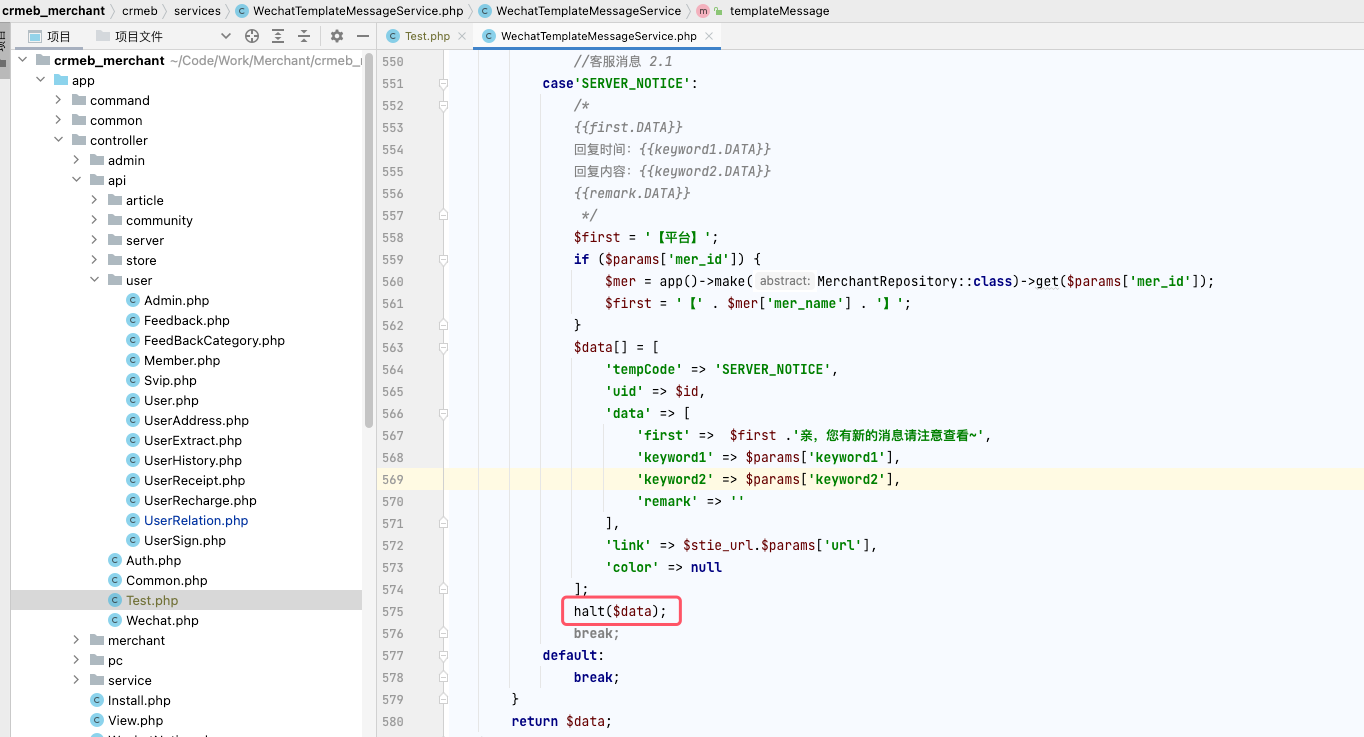
Task: Select the UserRelation.php file
Action: (x=195, y=520)
